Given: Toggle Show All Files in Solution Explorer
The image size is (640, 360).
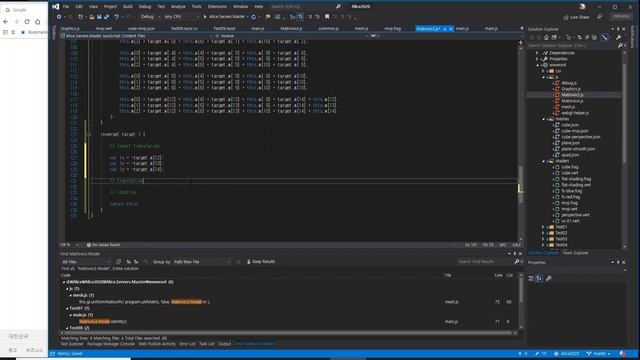Looking at the screenshot, I should click(594, 37).
